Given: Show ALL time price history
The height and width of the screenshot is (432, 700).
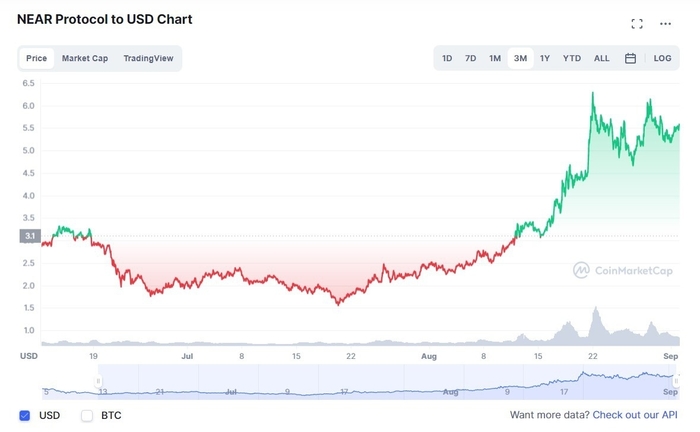Looking at the screenshot, I should point(601,58).
